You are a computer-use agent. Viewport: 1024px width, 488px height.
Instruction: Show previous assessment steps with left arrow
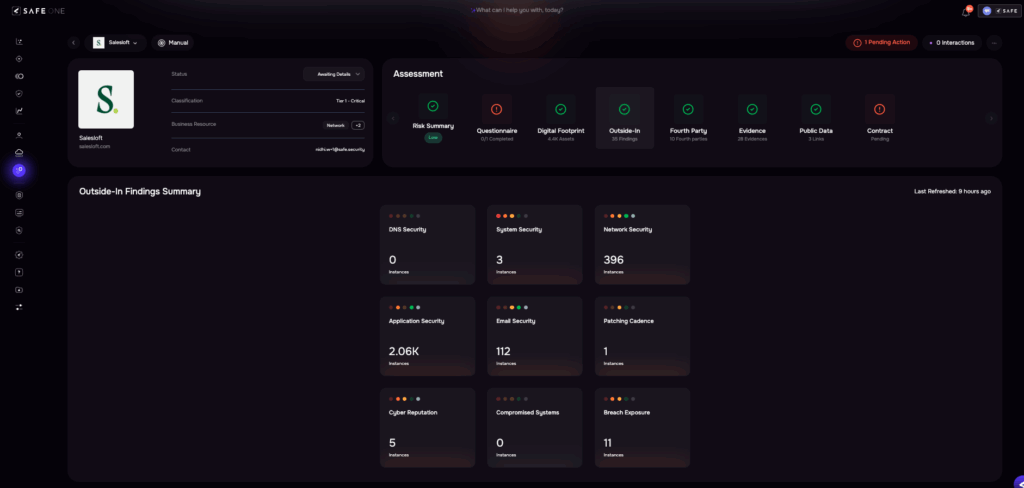click(393, 118)
